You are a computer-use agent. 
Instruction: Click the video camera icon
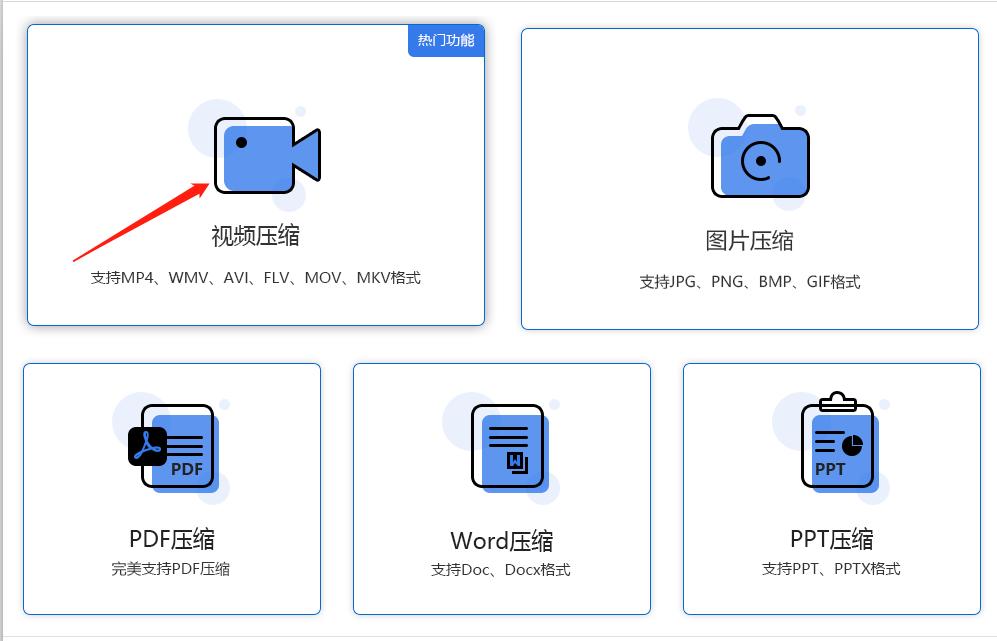pyautogui.click(x=267, y=155)
